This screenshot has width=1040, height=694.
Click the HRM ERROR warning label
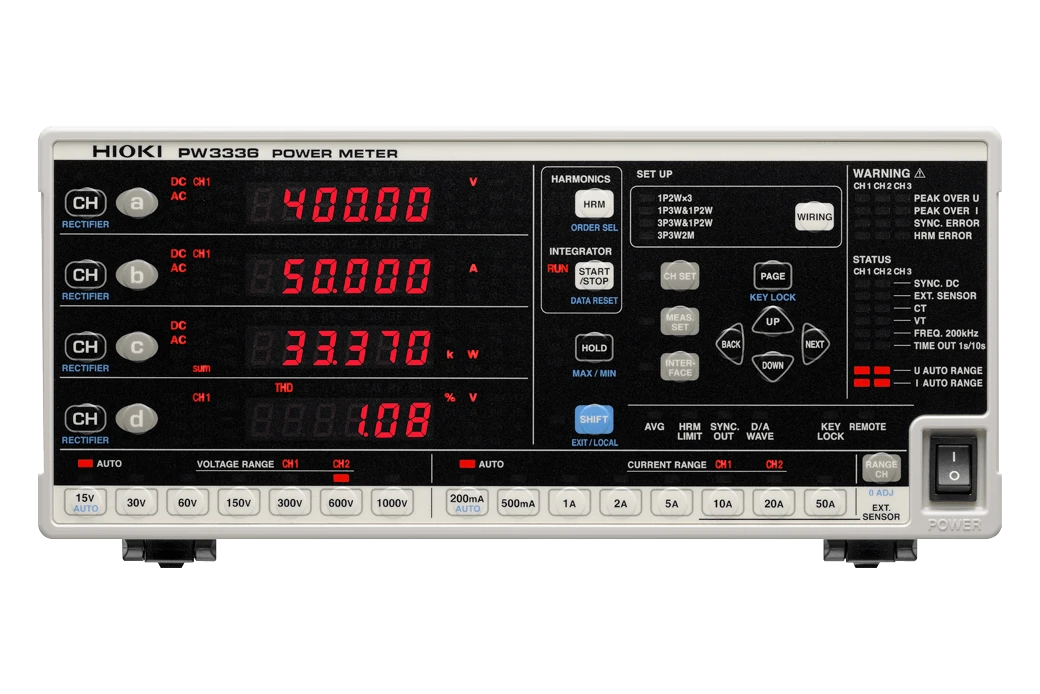point(942,236)
